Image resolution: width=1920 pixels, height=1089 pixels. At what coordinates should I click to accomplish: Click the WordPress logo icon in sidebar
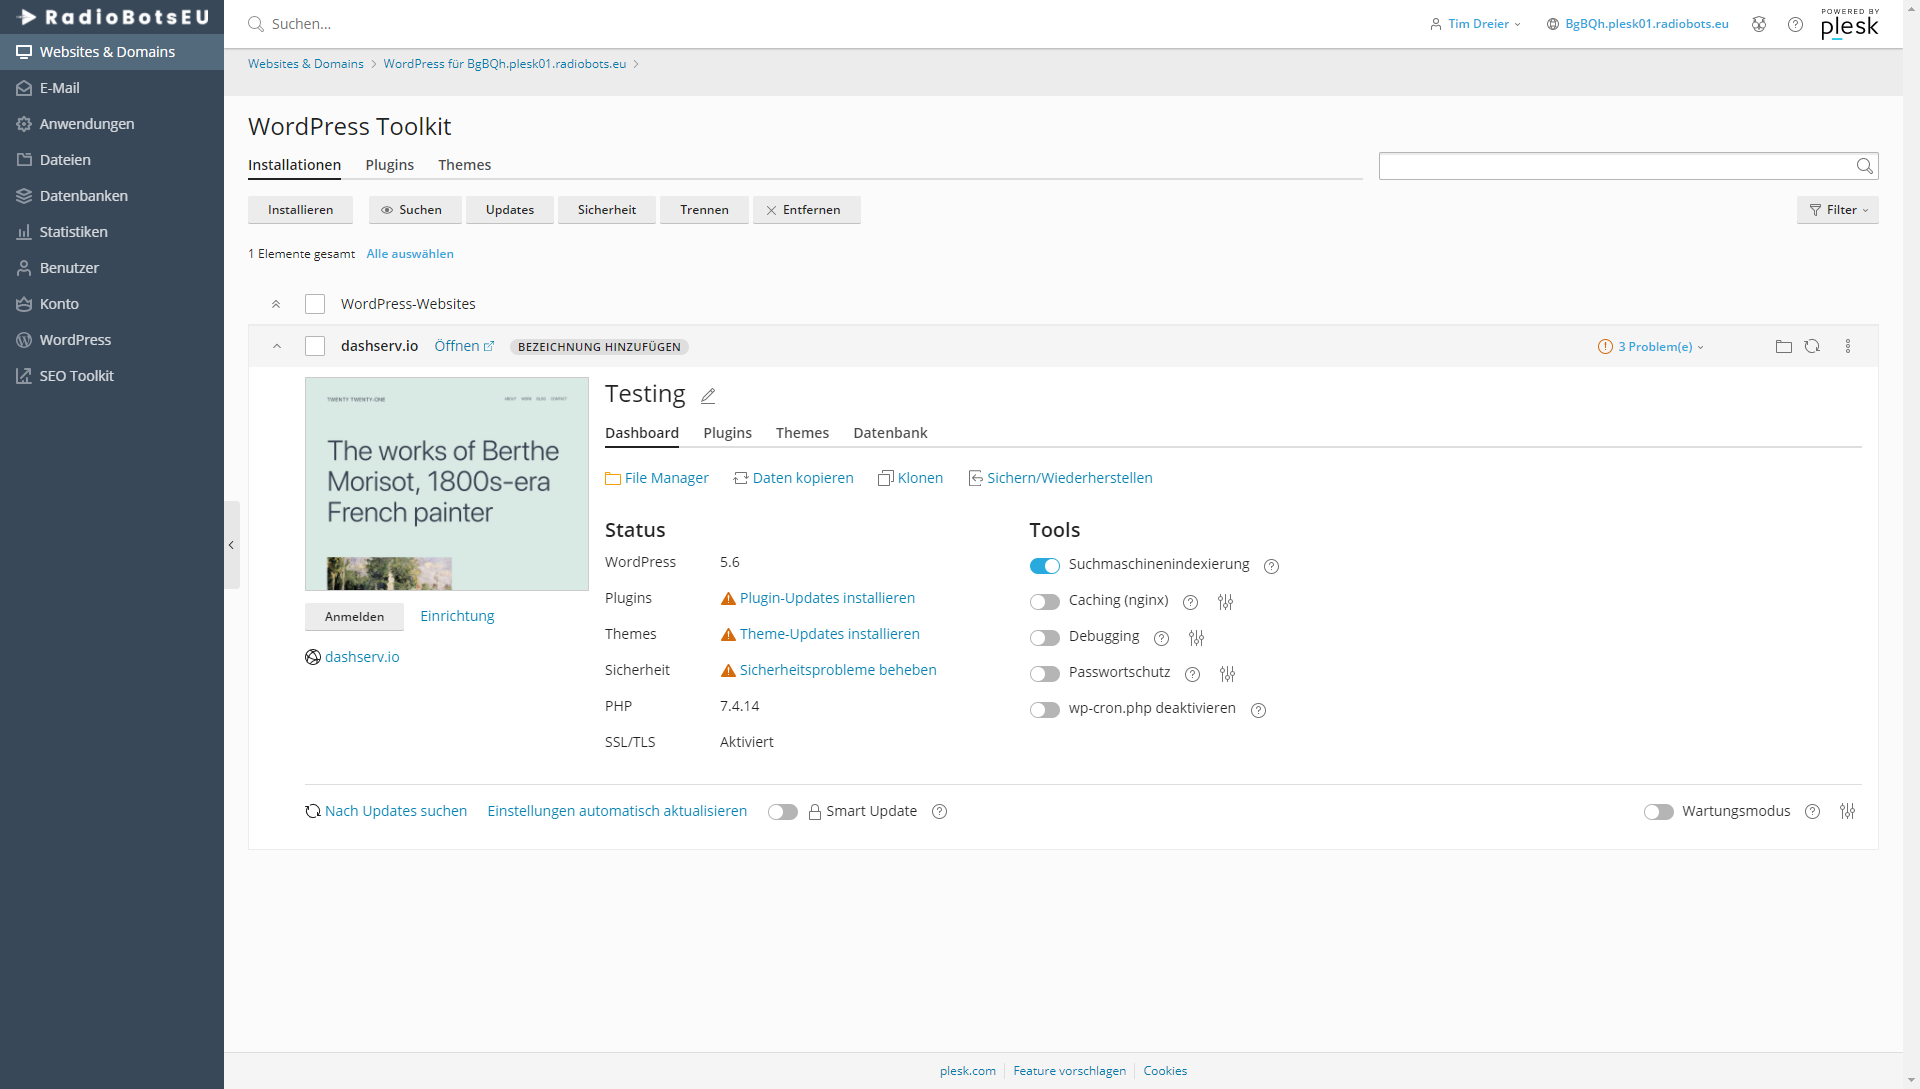click(x=24, y=340)
